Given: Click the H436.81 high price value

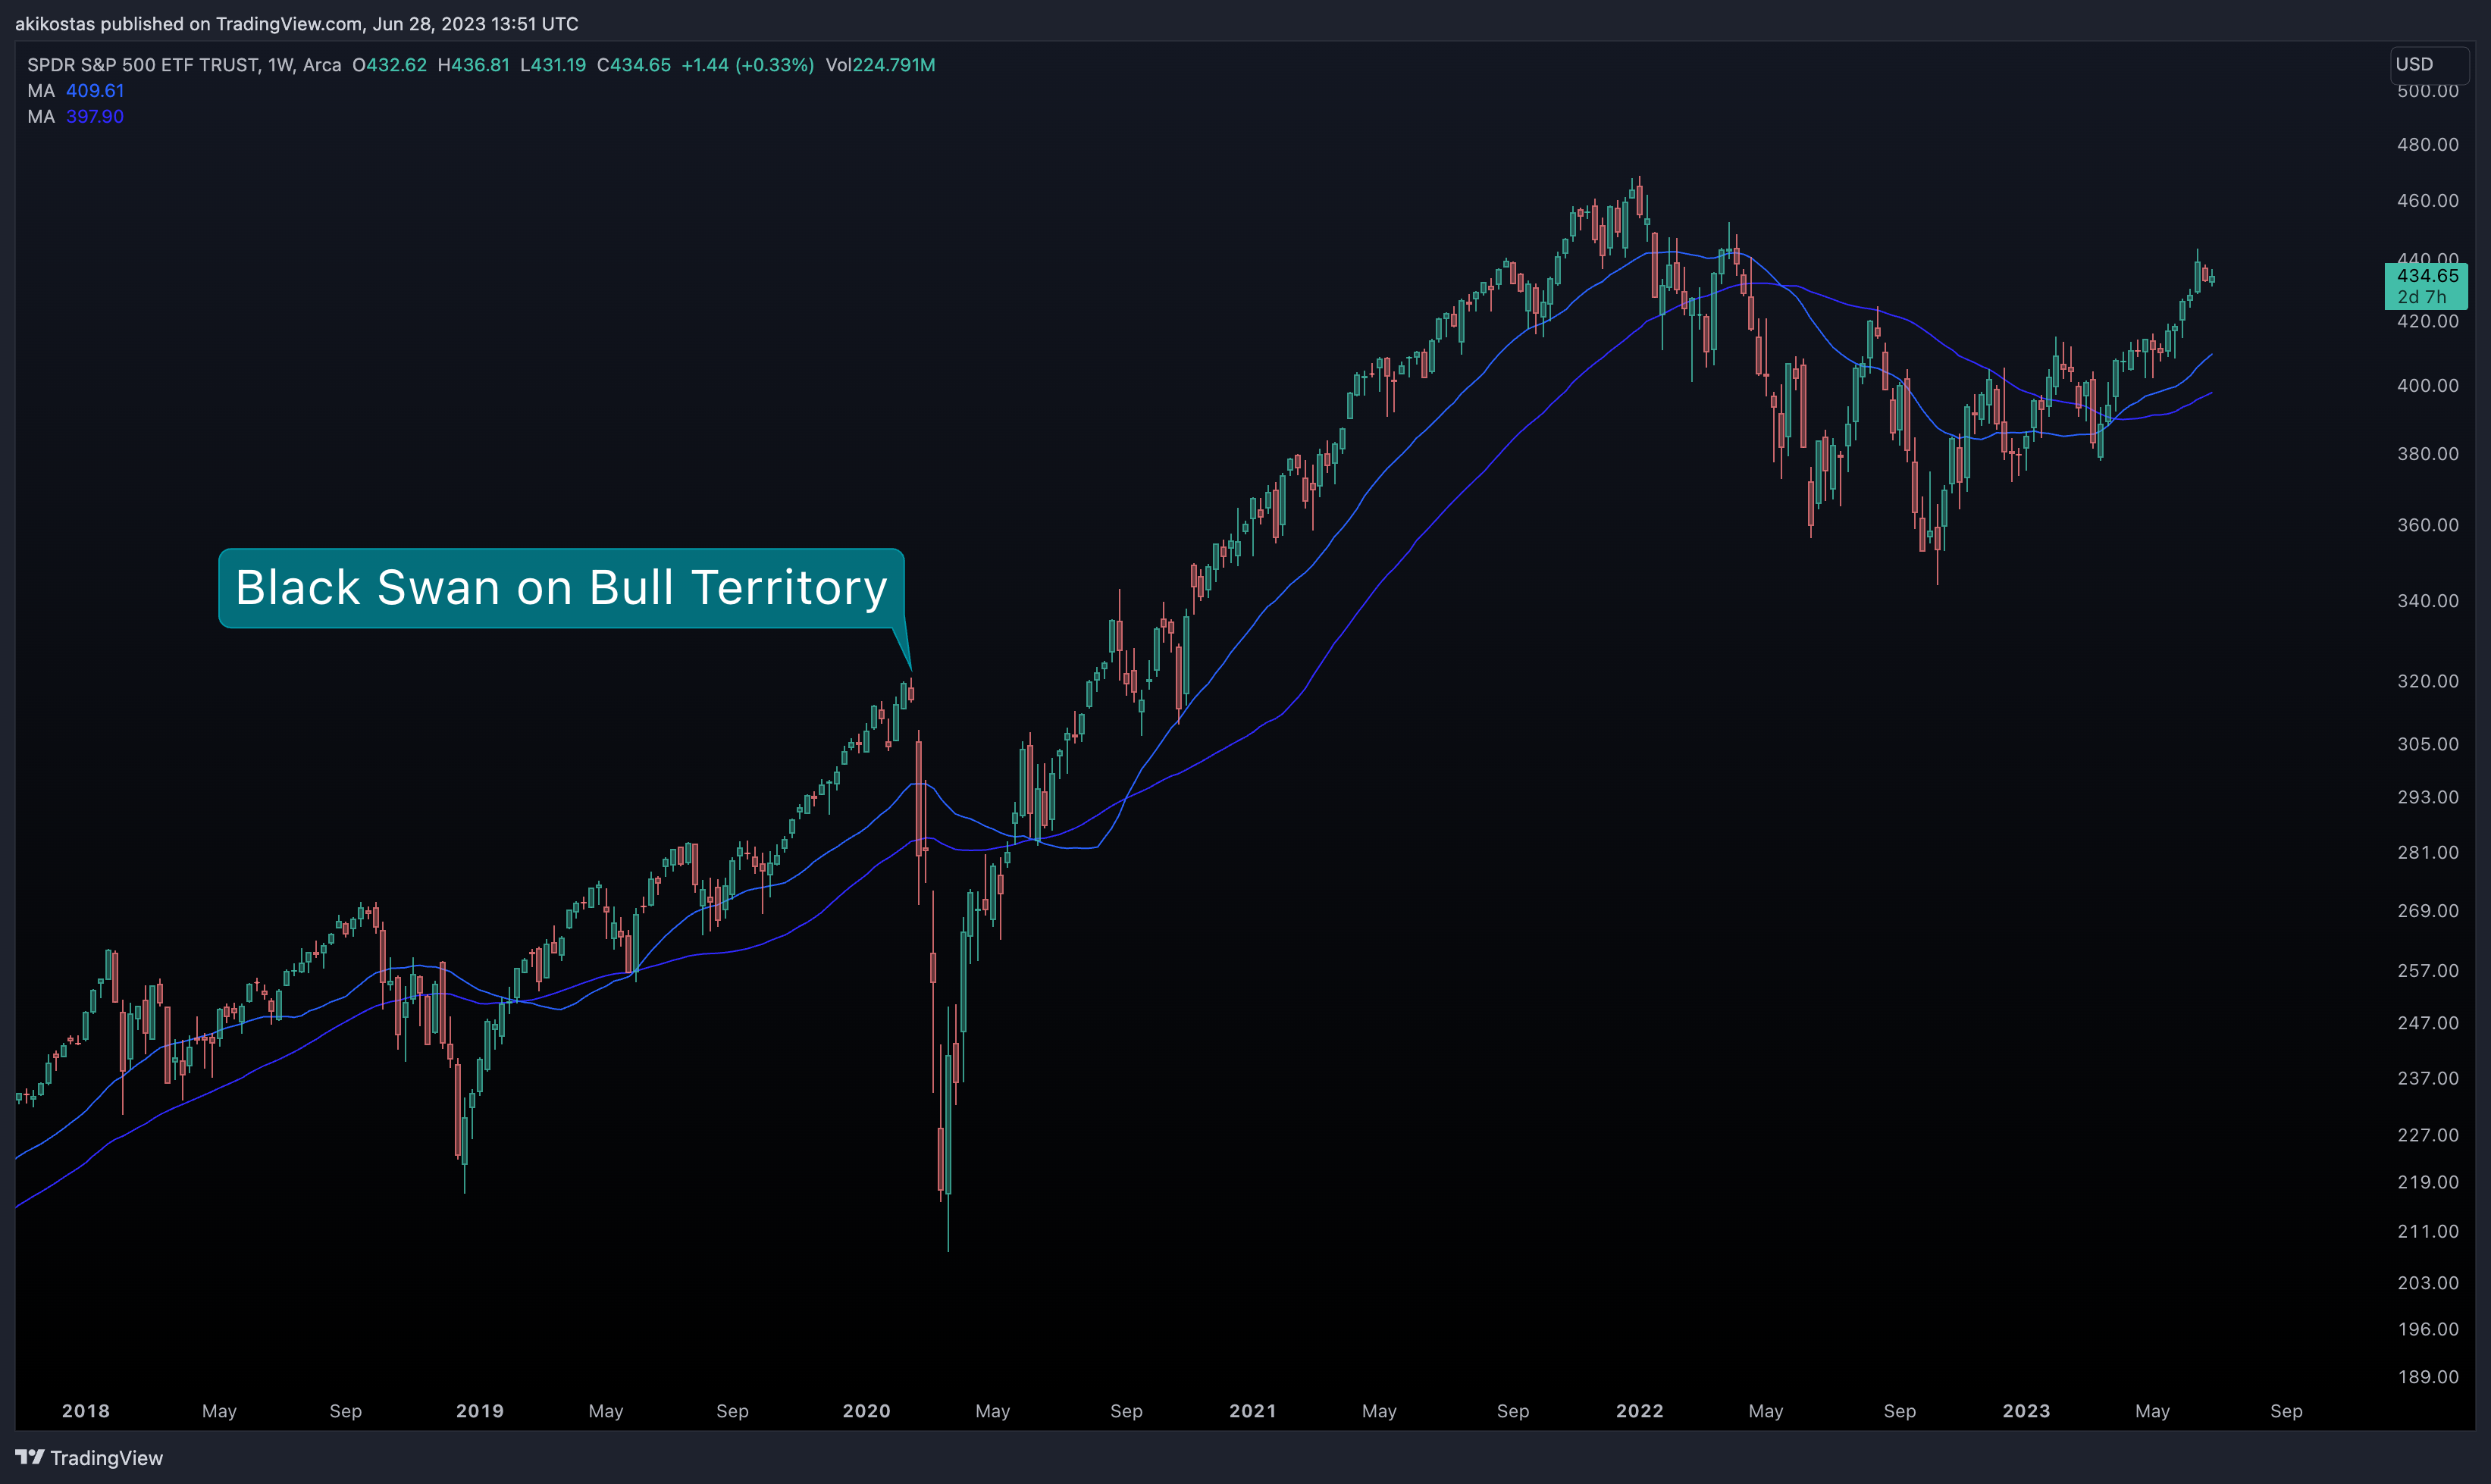Looking at the screenshot, I should point(473,65).
